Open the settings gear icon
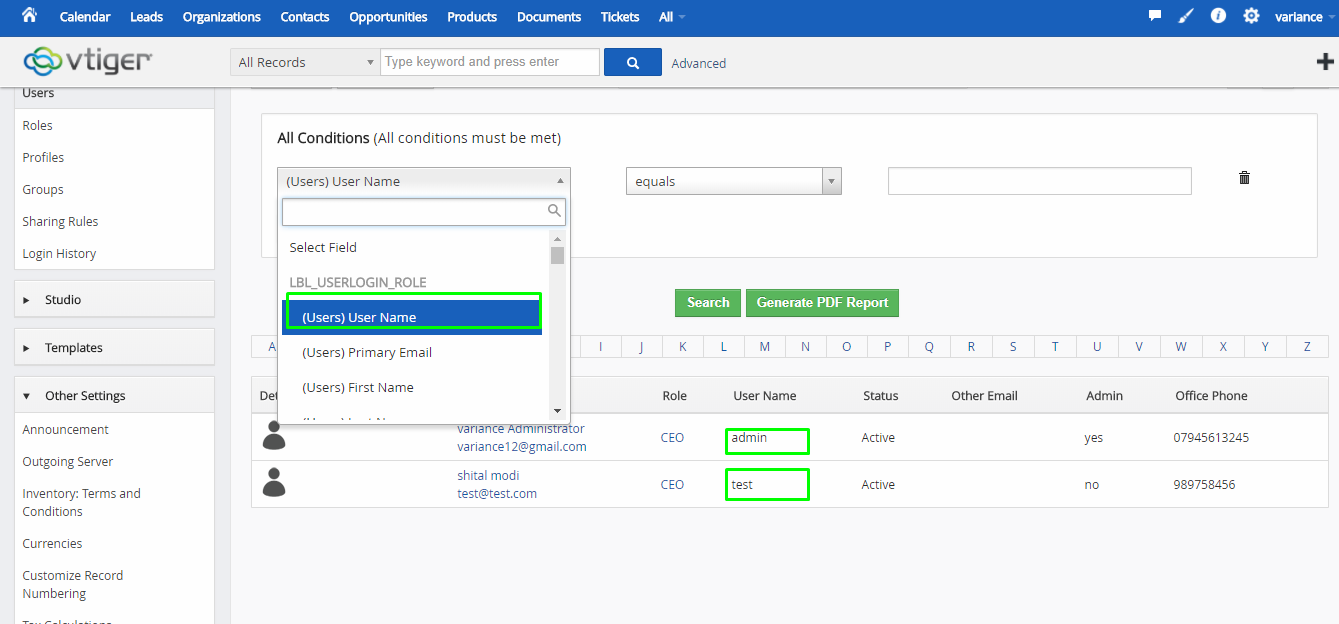This screenshot has height=624, width=1339. (1251, 16)
